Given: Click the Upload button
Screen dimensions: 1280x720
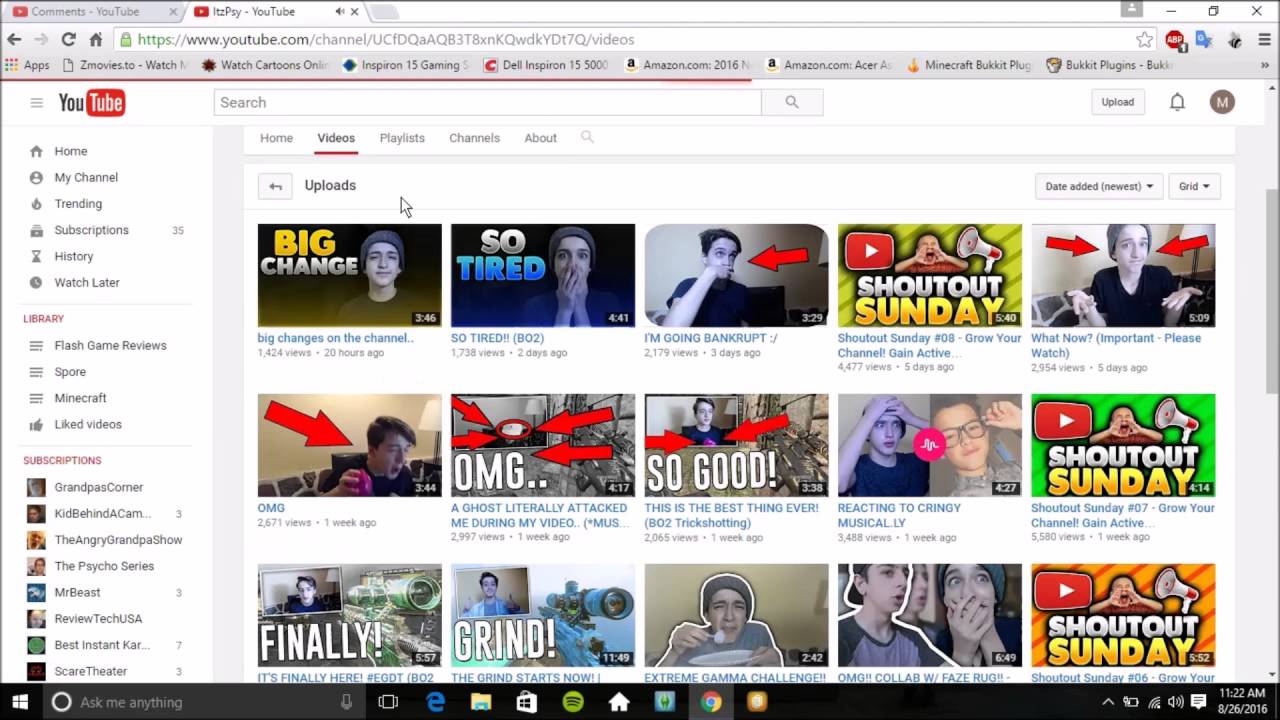Looking at the screenshot, I should (x=1117, y=102).
